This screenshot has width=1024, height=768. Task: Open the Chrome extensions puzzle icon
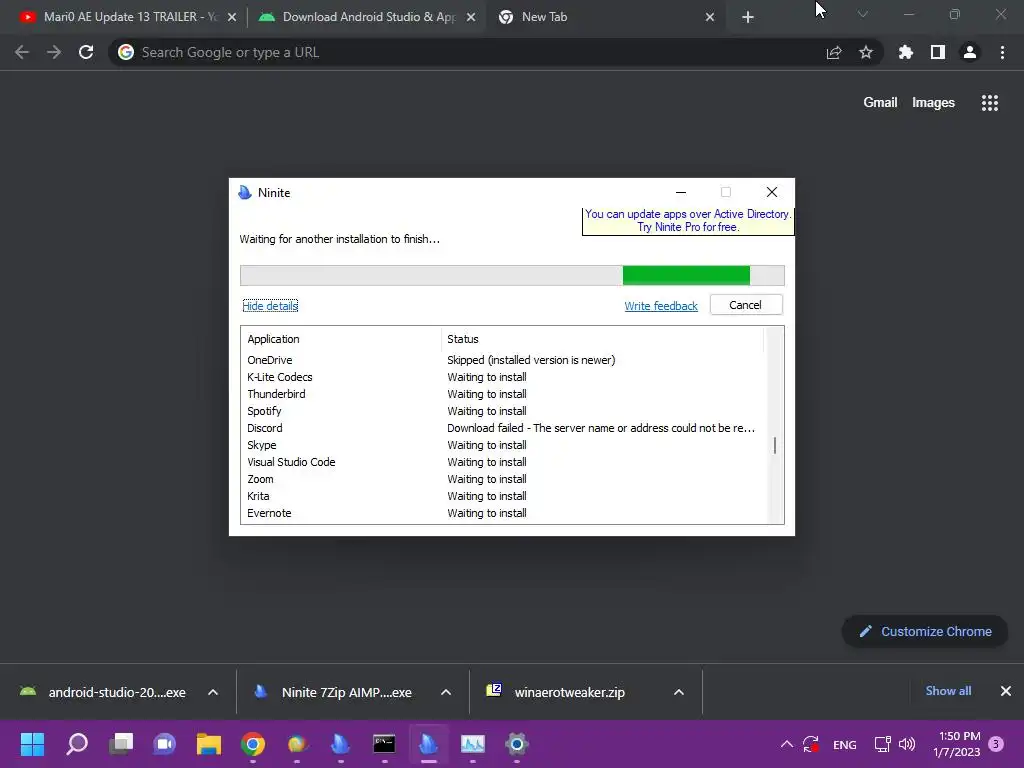click(x=906, y=52)
